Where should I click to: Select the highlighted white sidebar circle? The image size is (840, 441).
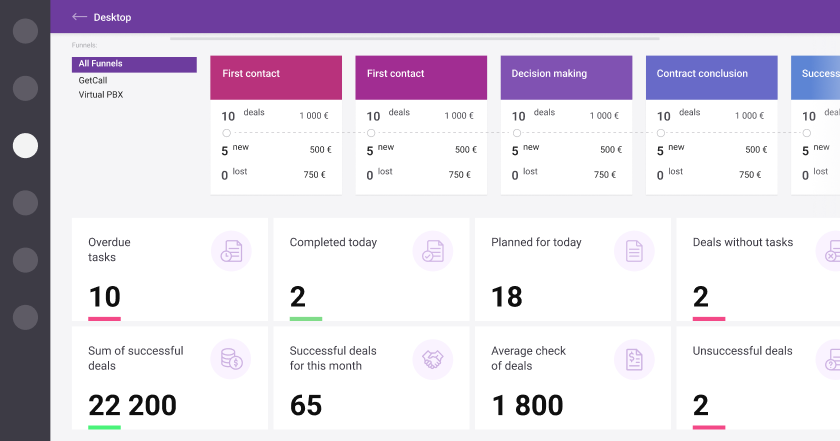pyautogui.click(x=25, y=146)
